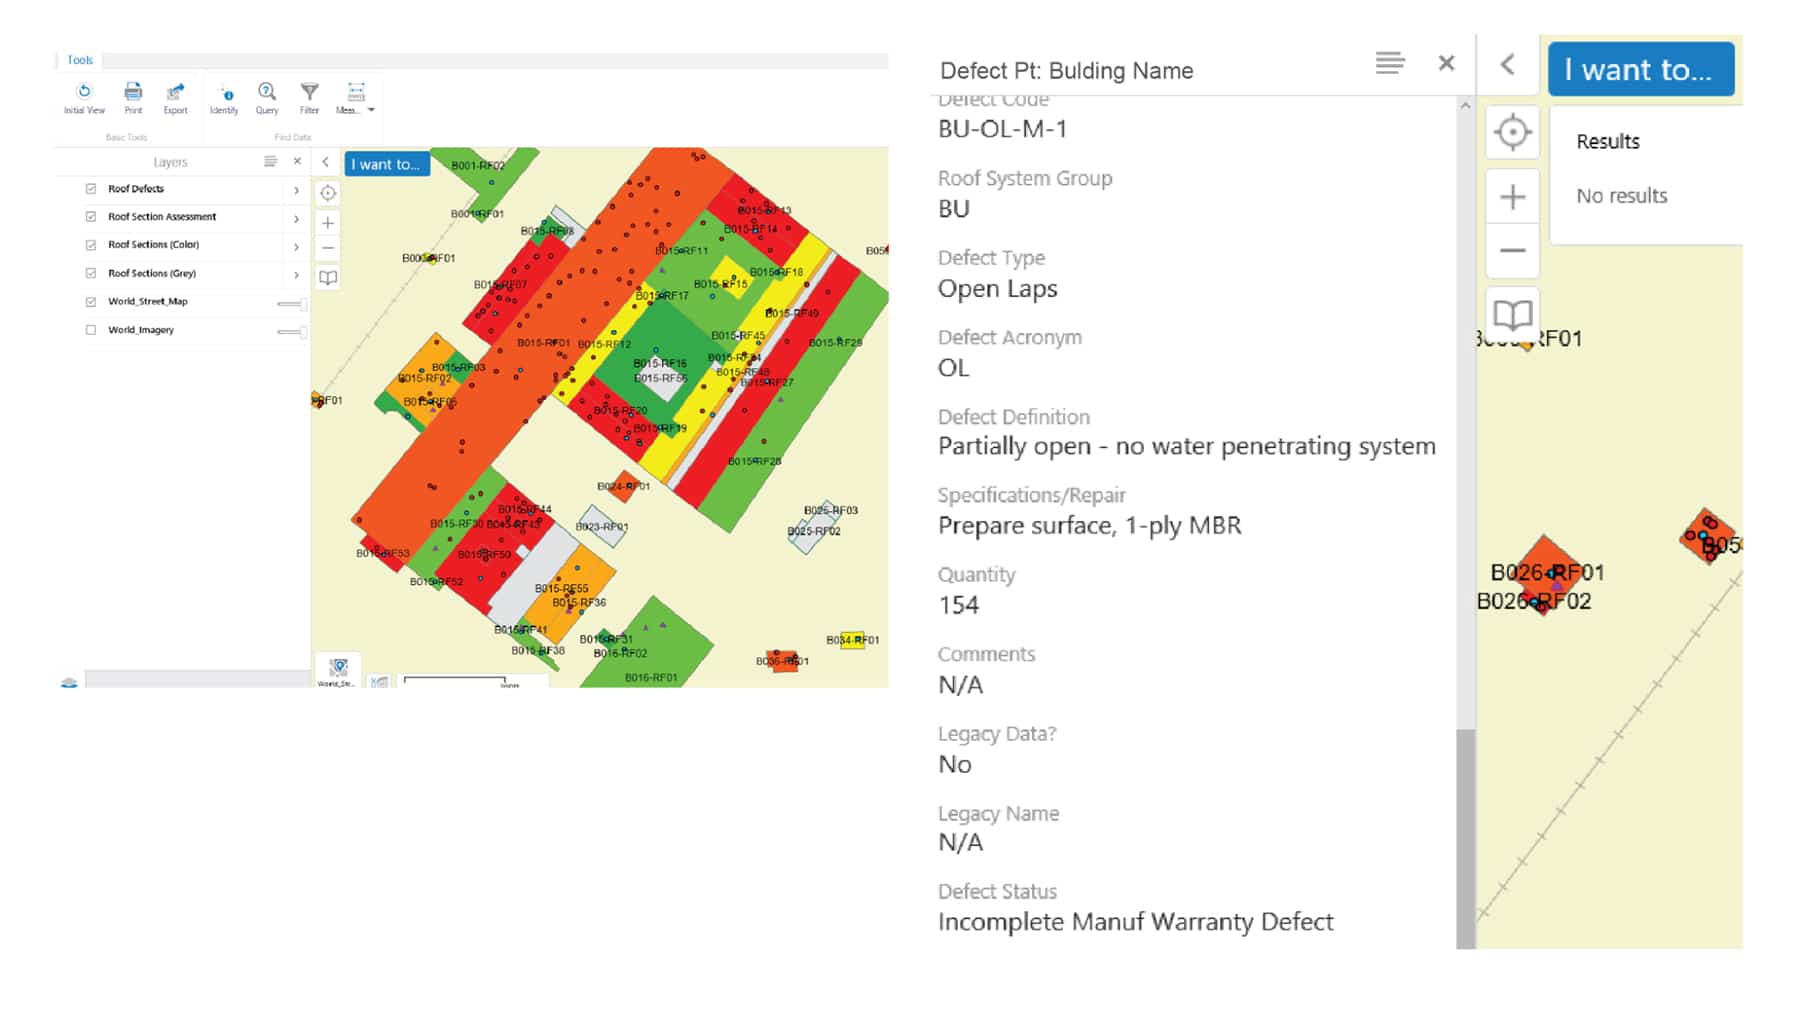Screen dimensions: 1799x1012
Task: Expand the Roof Sections (Grey) layer chevron
Action: [x=296, y=274]
